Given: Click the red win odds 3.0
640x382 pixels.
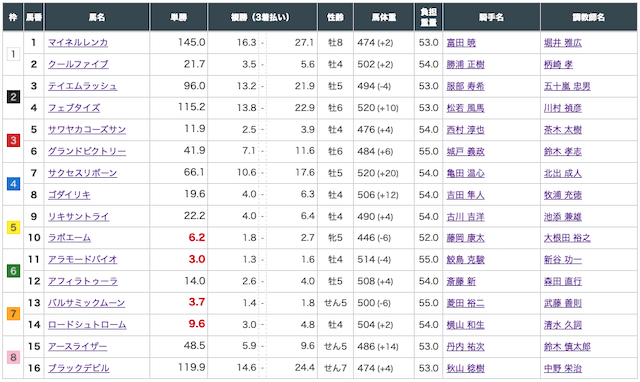Looking at the screenshot, I should point(197,259).
